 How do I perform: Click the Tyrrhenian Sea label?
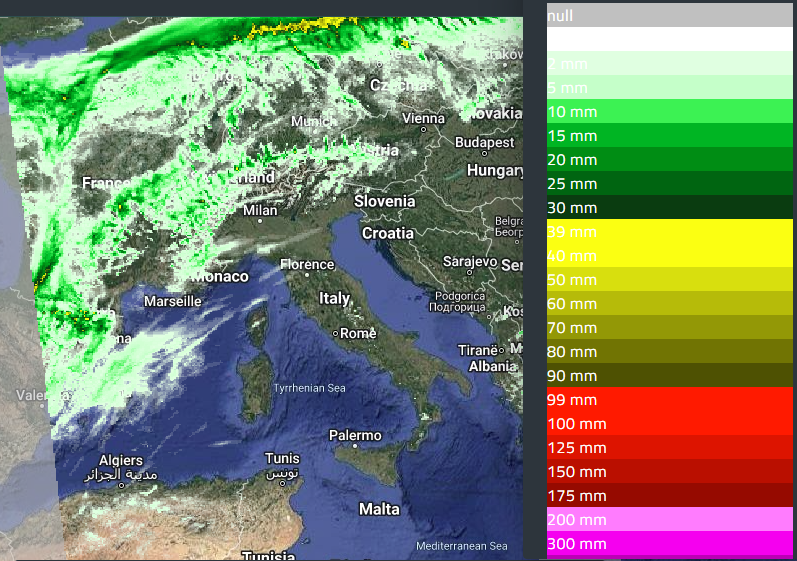click(x=309, y=388)
